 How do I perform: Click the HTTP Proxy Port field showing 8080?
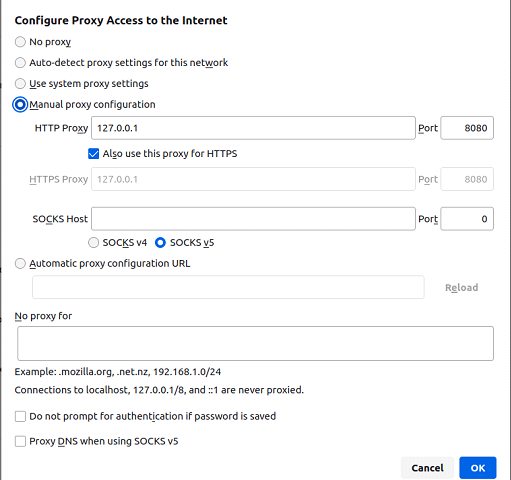467,128
